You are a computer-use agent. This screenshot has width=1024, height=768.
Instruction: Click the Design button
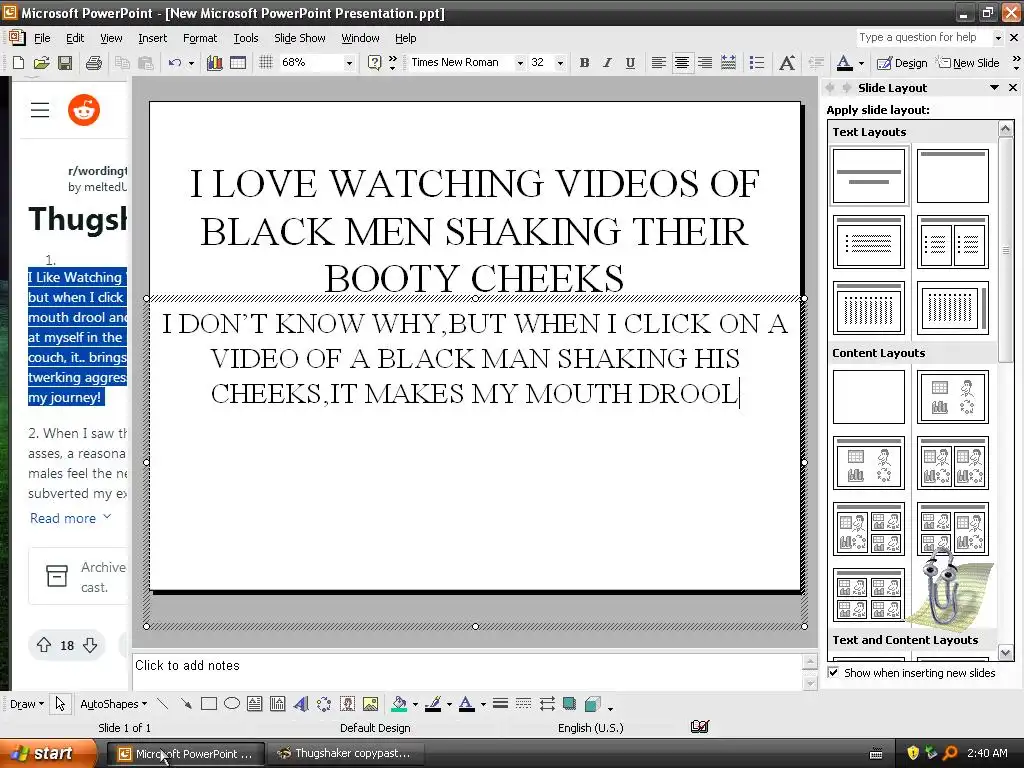tap(902, 63)
